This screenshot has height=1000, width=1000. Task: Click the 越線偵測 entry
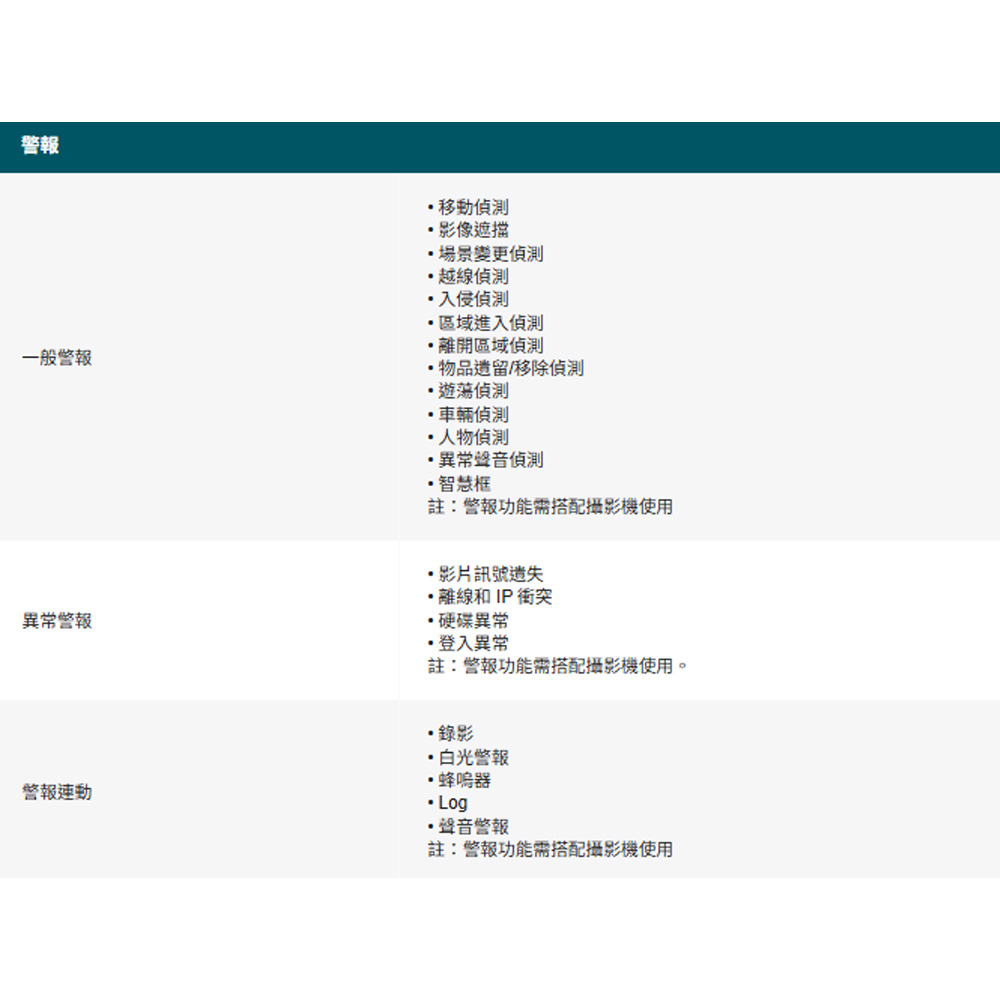click(x=472, y=276)
